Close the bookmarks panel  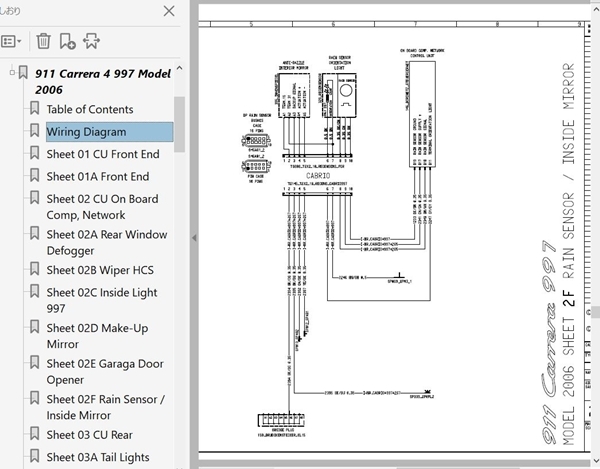coord(169,11)
